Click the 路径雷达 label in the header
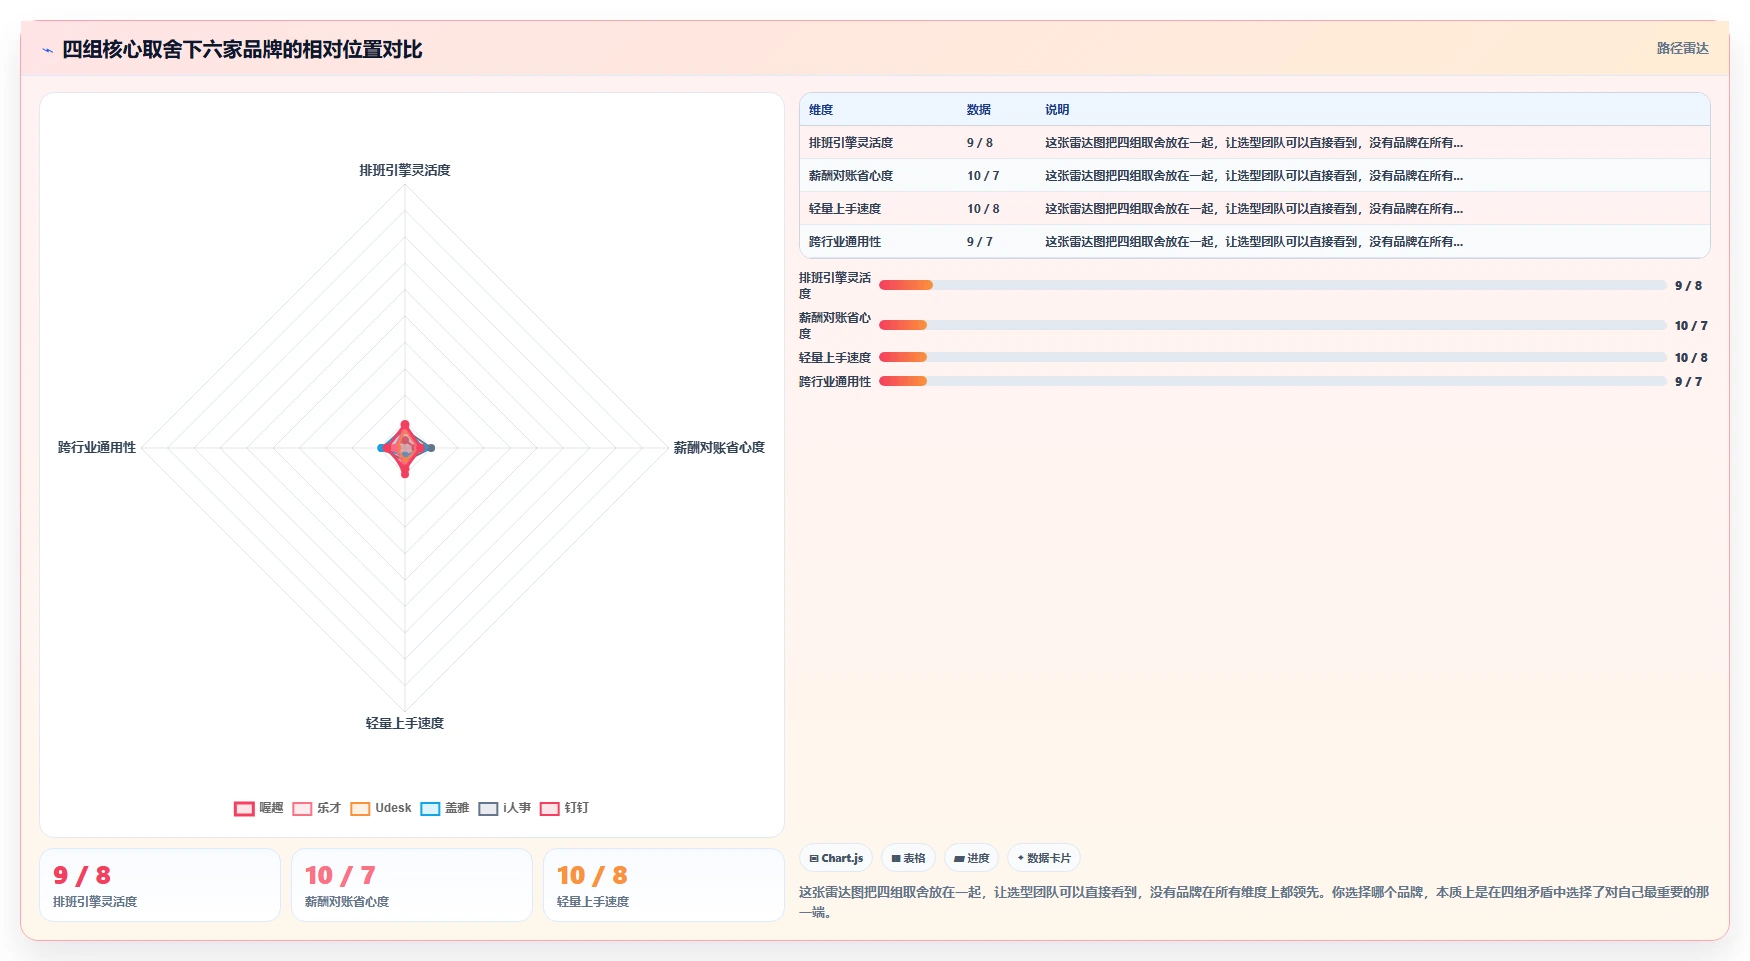The image size is (1750, 961). (x=1682, y=48)
